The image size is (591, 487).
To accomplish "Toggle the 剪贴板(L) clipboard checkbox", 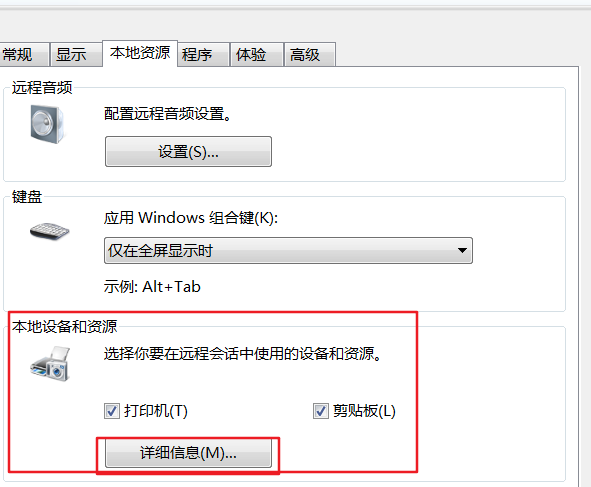I will click(x=320, y=411).
